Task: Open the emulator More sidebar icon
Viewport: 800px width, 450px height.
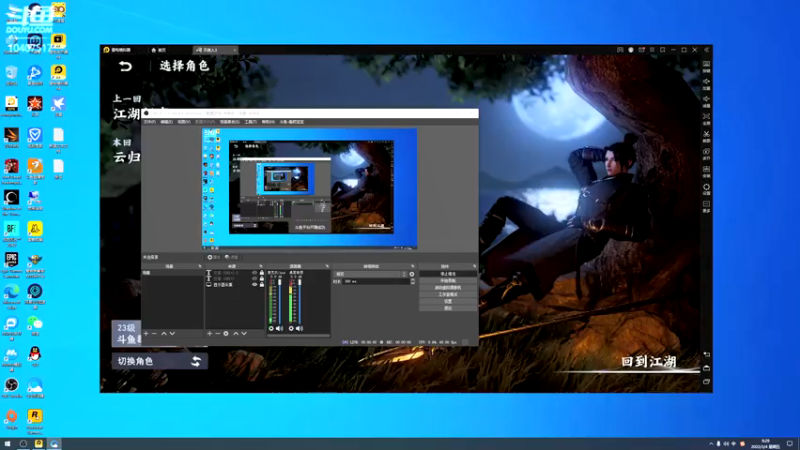Action: point(706,206)
